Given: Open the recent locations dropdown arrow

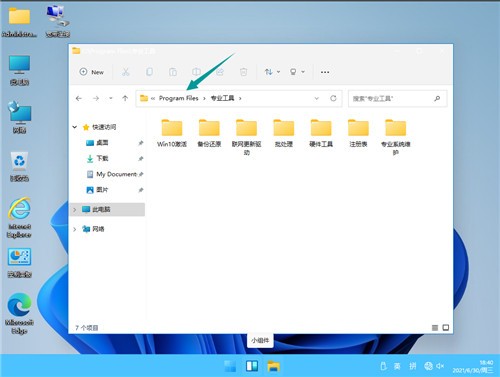Looking at the screenshot, I should click(111, 98).
